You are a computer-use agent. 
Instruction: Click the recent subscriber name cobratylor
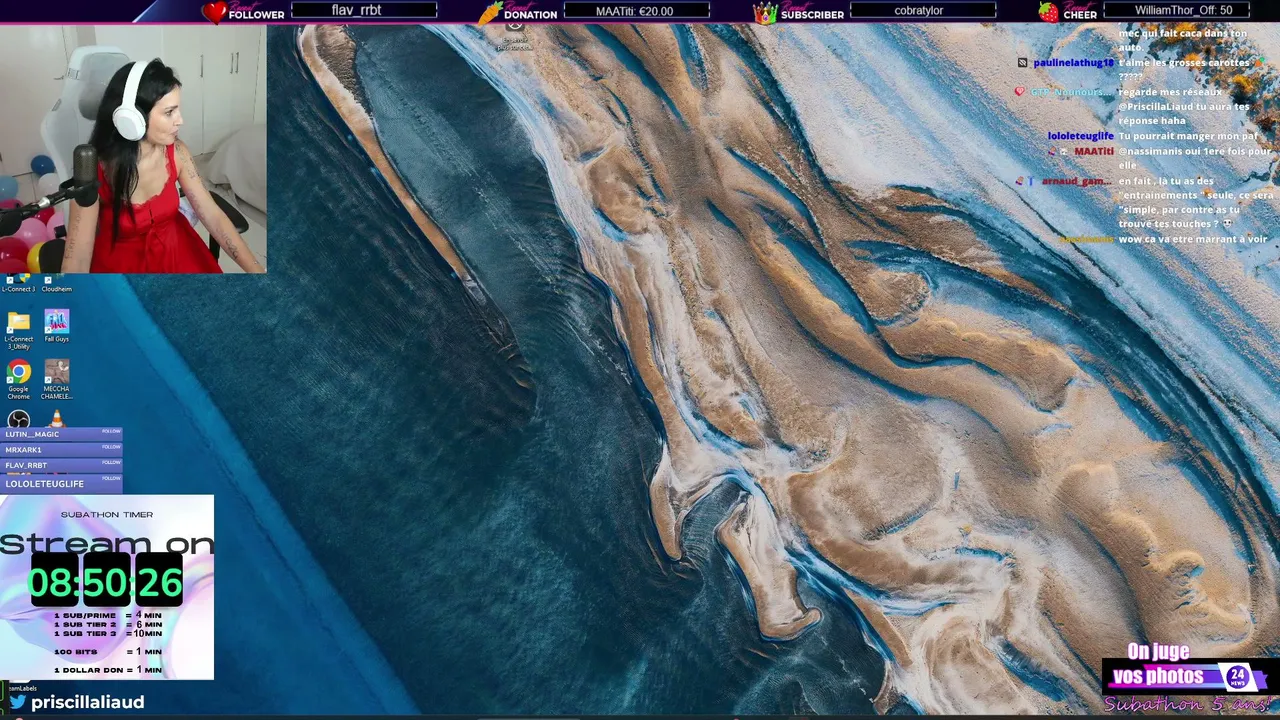[919, 10]
